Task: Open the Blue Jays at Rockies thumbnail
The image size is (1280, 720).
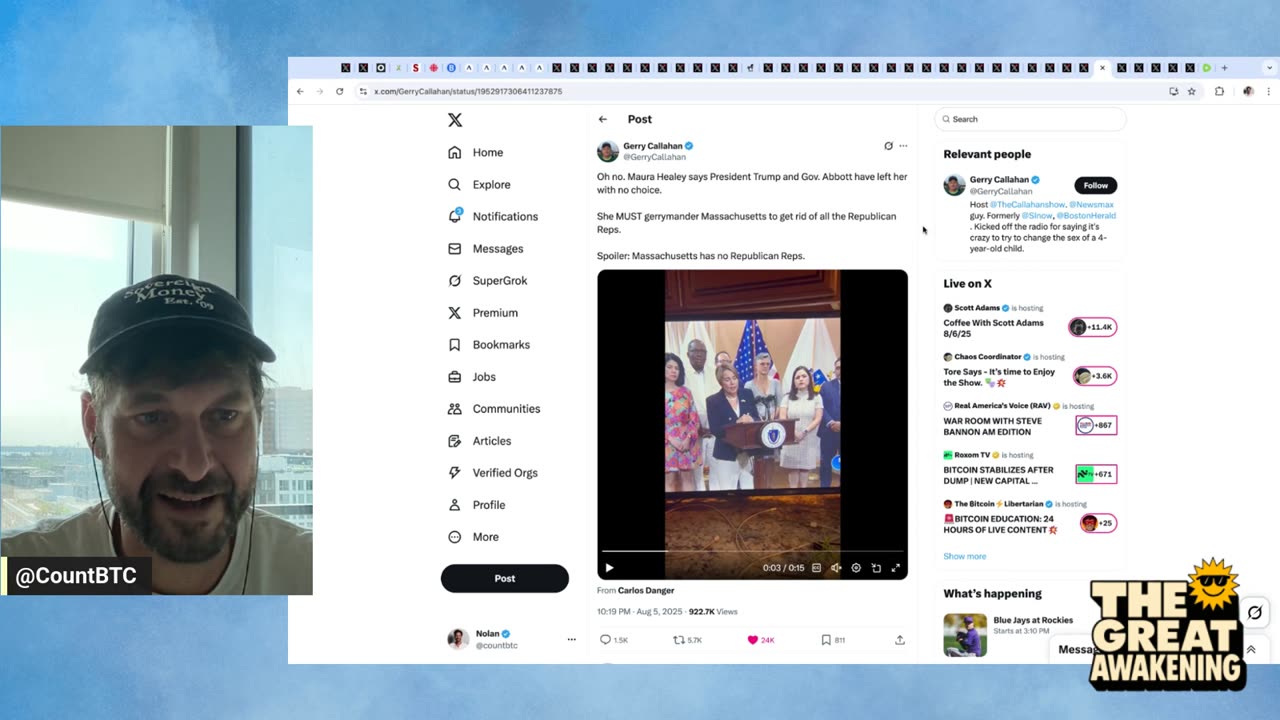Action: (x=965, y=635)
